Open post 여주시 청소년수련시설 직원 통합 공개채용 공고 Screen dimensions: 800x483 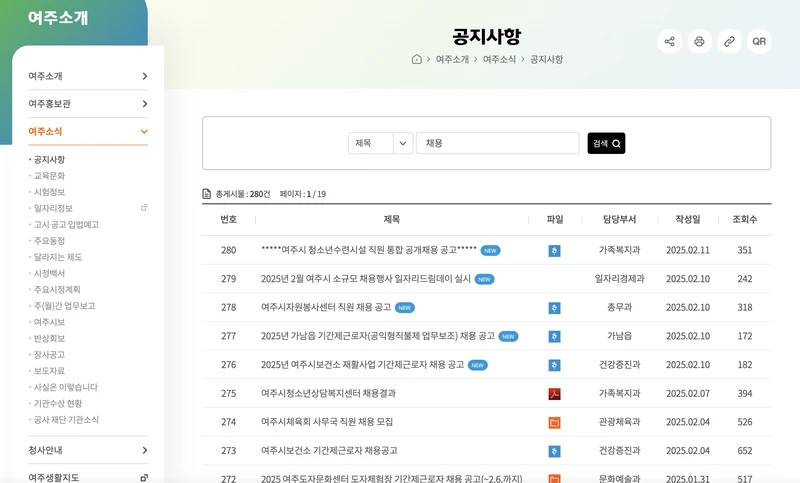369,250
